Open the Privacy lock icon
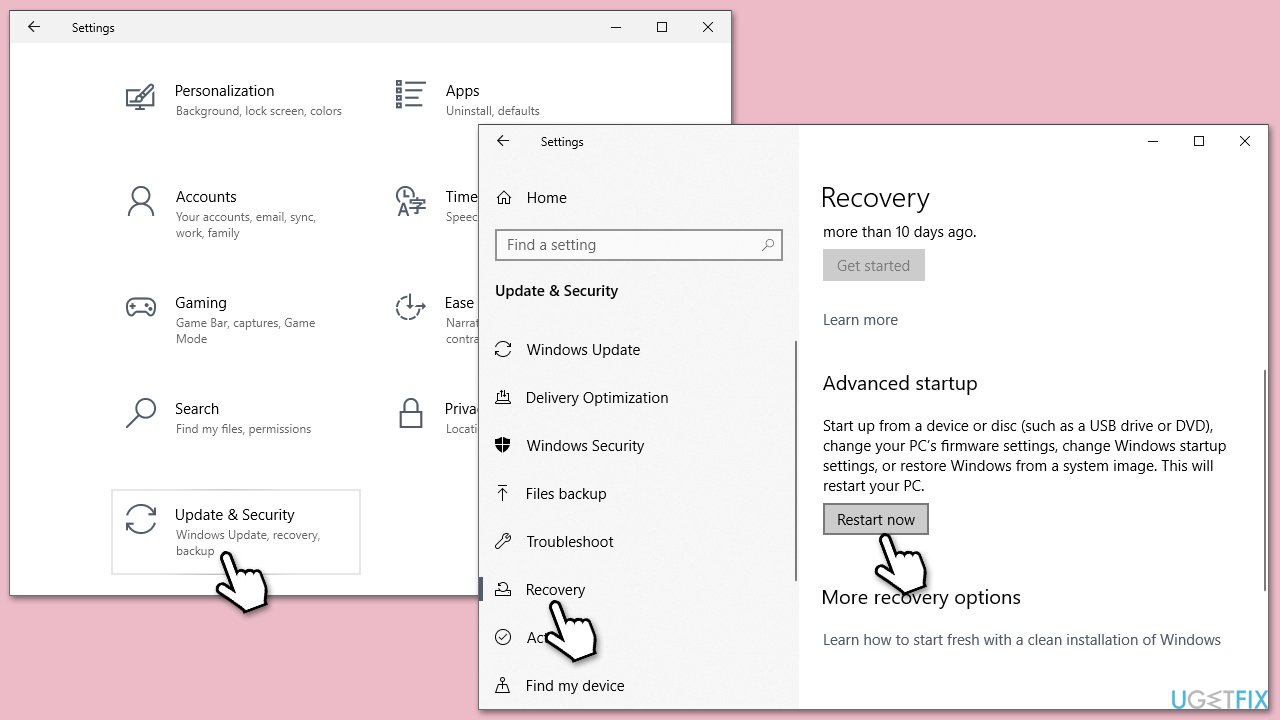 coord(410,412)
